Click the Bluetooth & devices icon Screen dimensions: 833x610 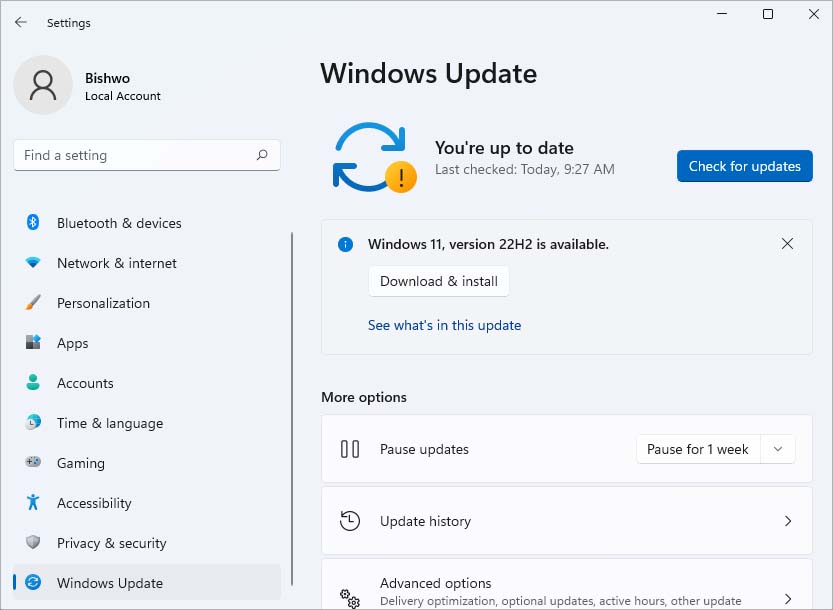pyautogui.click(x=33, y=223)
